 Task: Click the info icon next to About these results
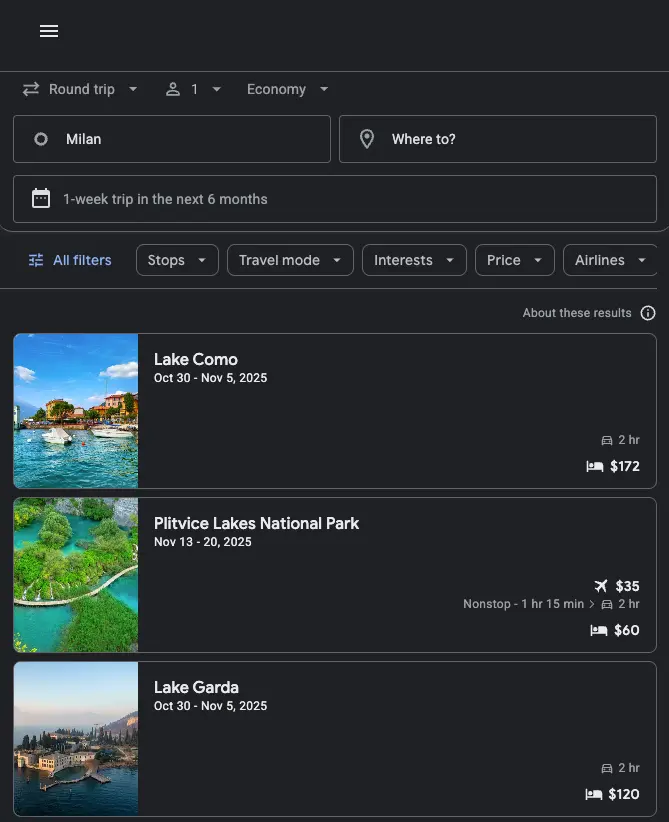click(648, 312)
